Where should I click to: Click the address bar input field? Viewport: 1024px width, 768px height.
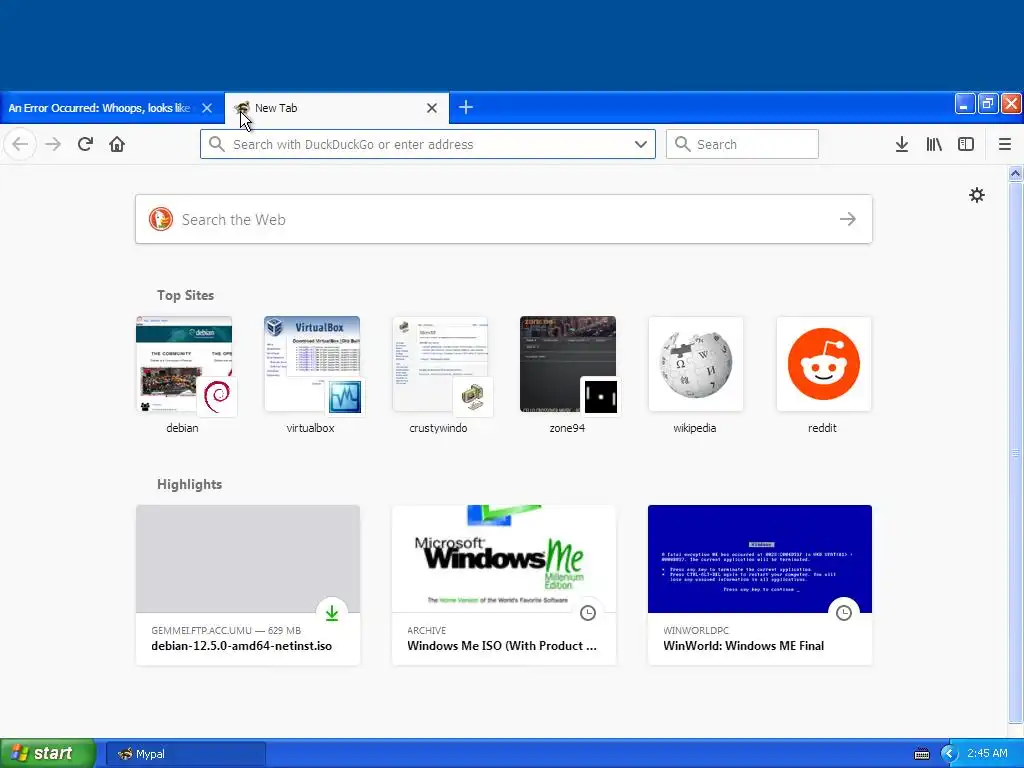[428, 144]
